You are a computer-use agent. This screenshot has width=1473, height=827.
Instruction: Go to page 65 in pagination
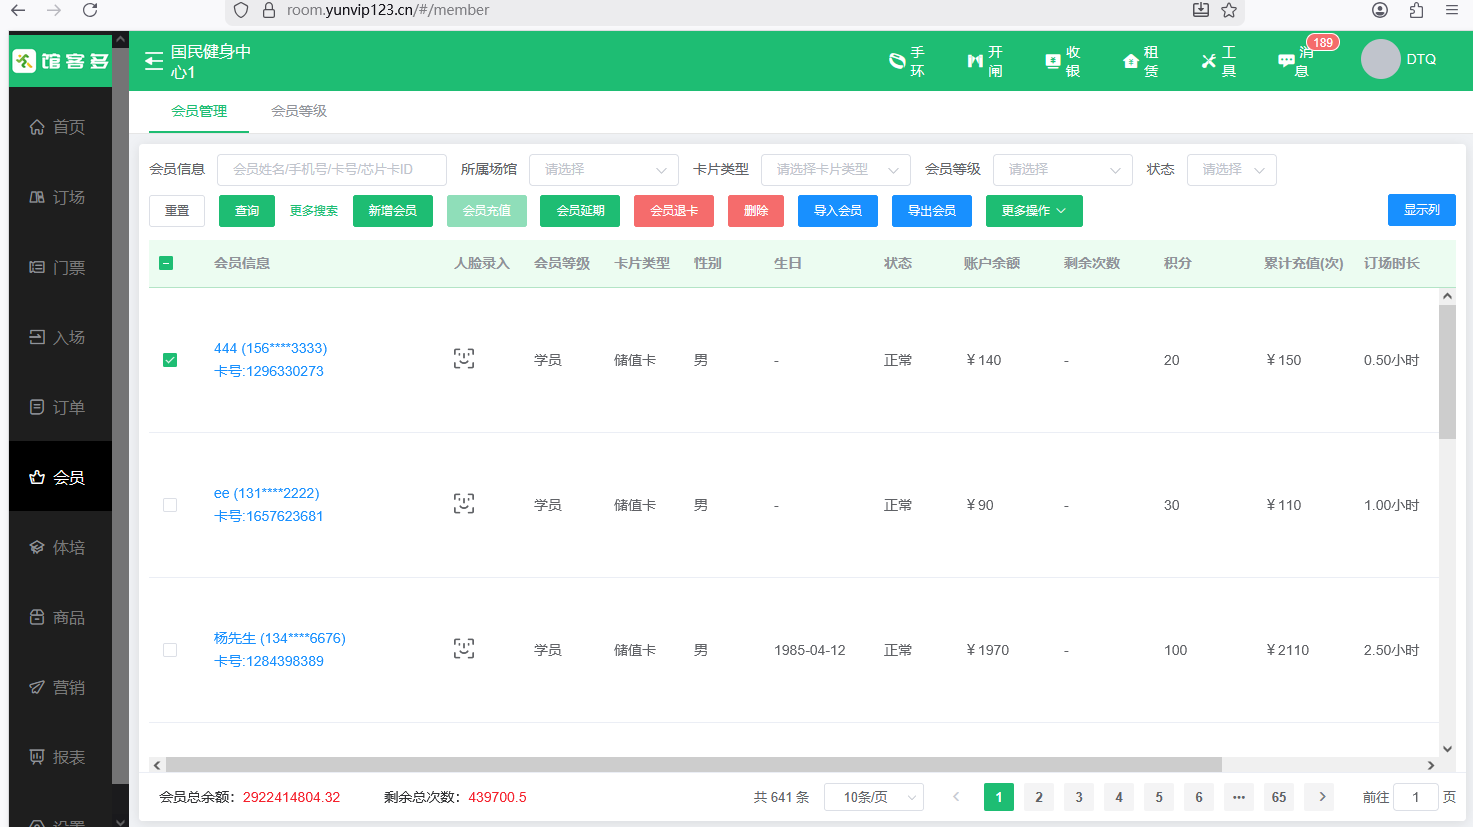(1278, 797)
